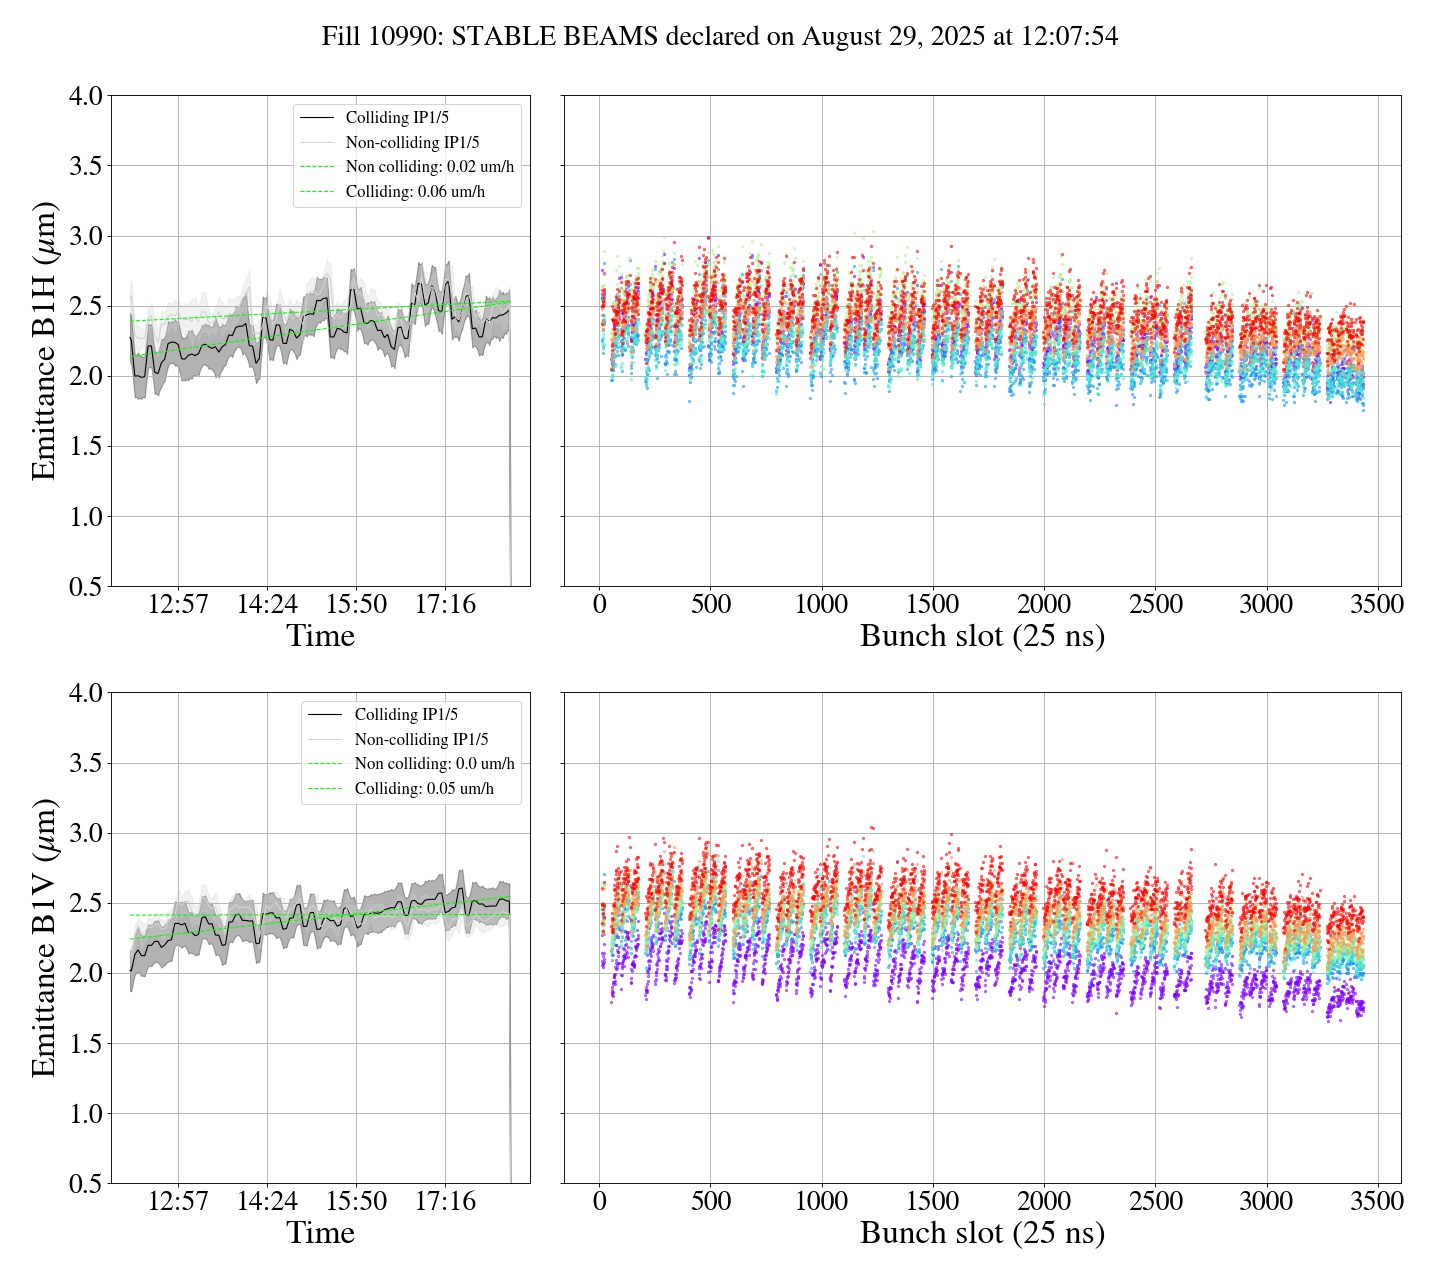The width and height of the screenshot is (1440, 1280).
Task: Click the Fill 10990 STABLE BEAMS figure title
Action: point(719,37)
